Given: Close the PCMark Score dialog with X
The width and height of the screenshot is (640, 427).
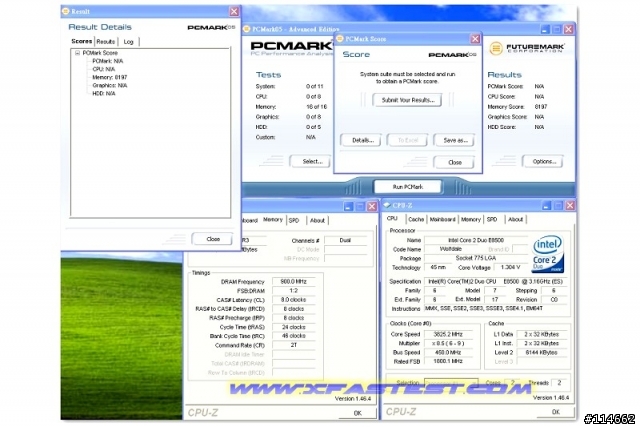Looking at the screenshot, I should click(x=475, y=39).
